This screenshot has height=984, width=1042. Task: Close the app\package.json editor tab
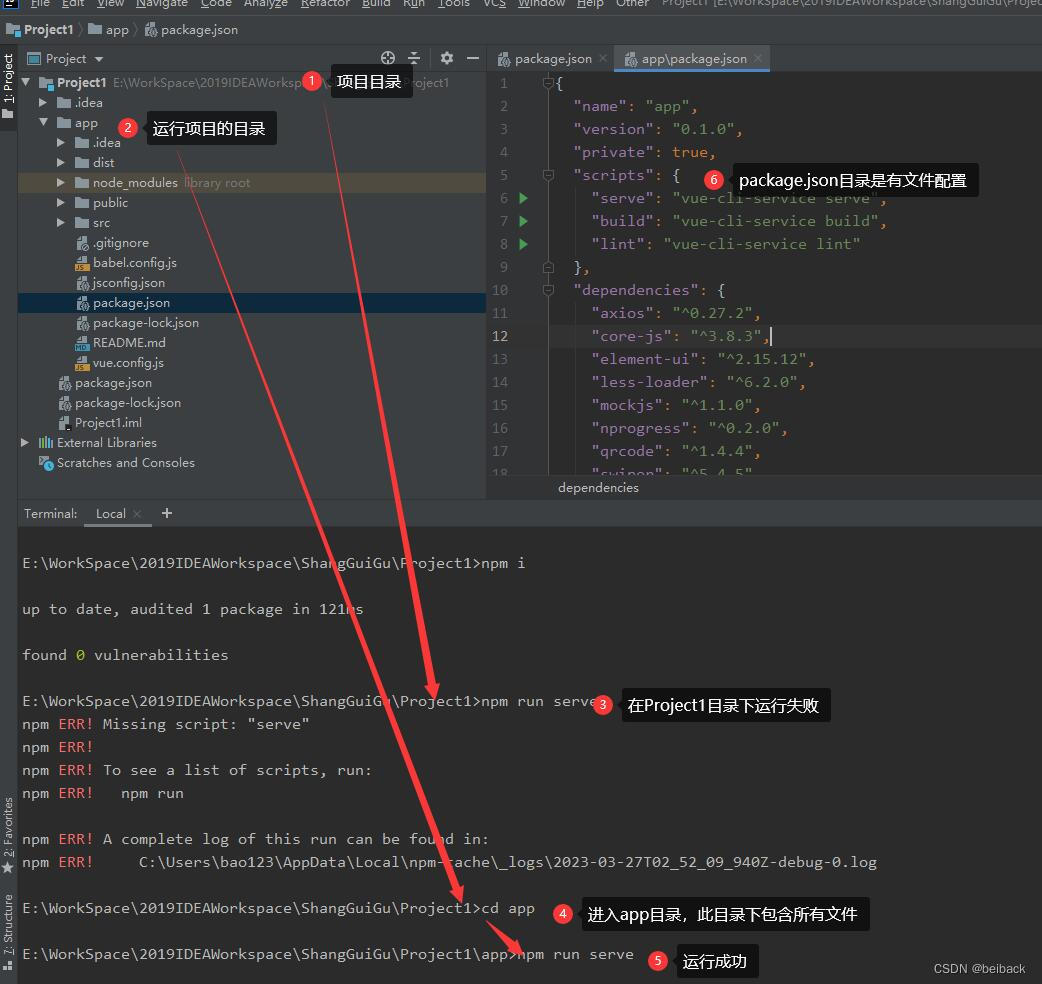(758, 58)
